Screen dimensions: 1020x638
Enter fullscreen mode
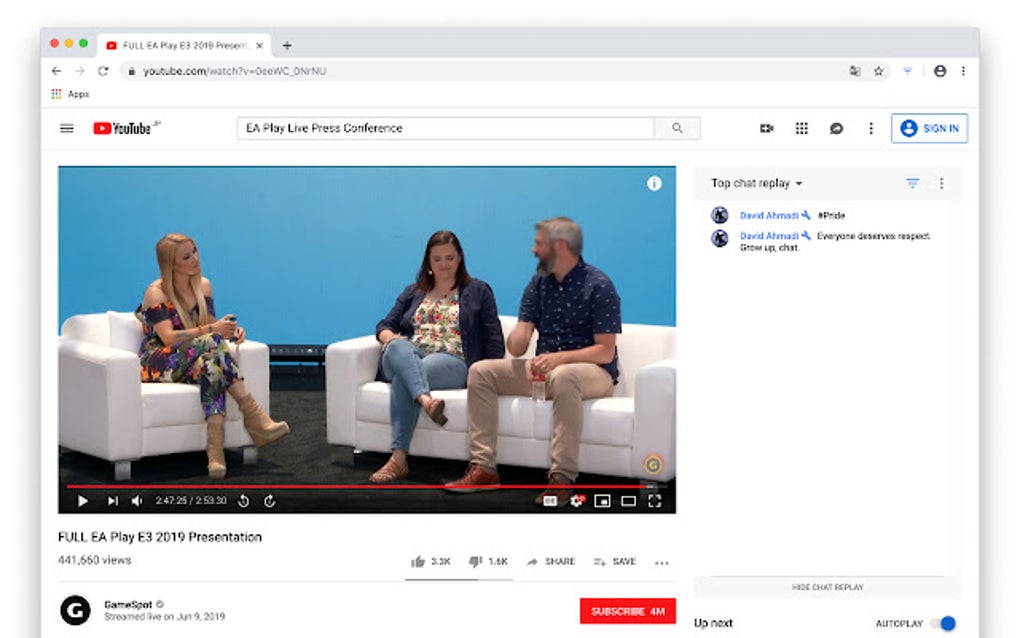(x=654, y=500)
